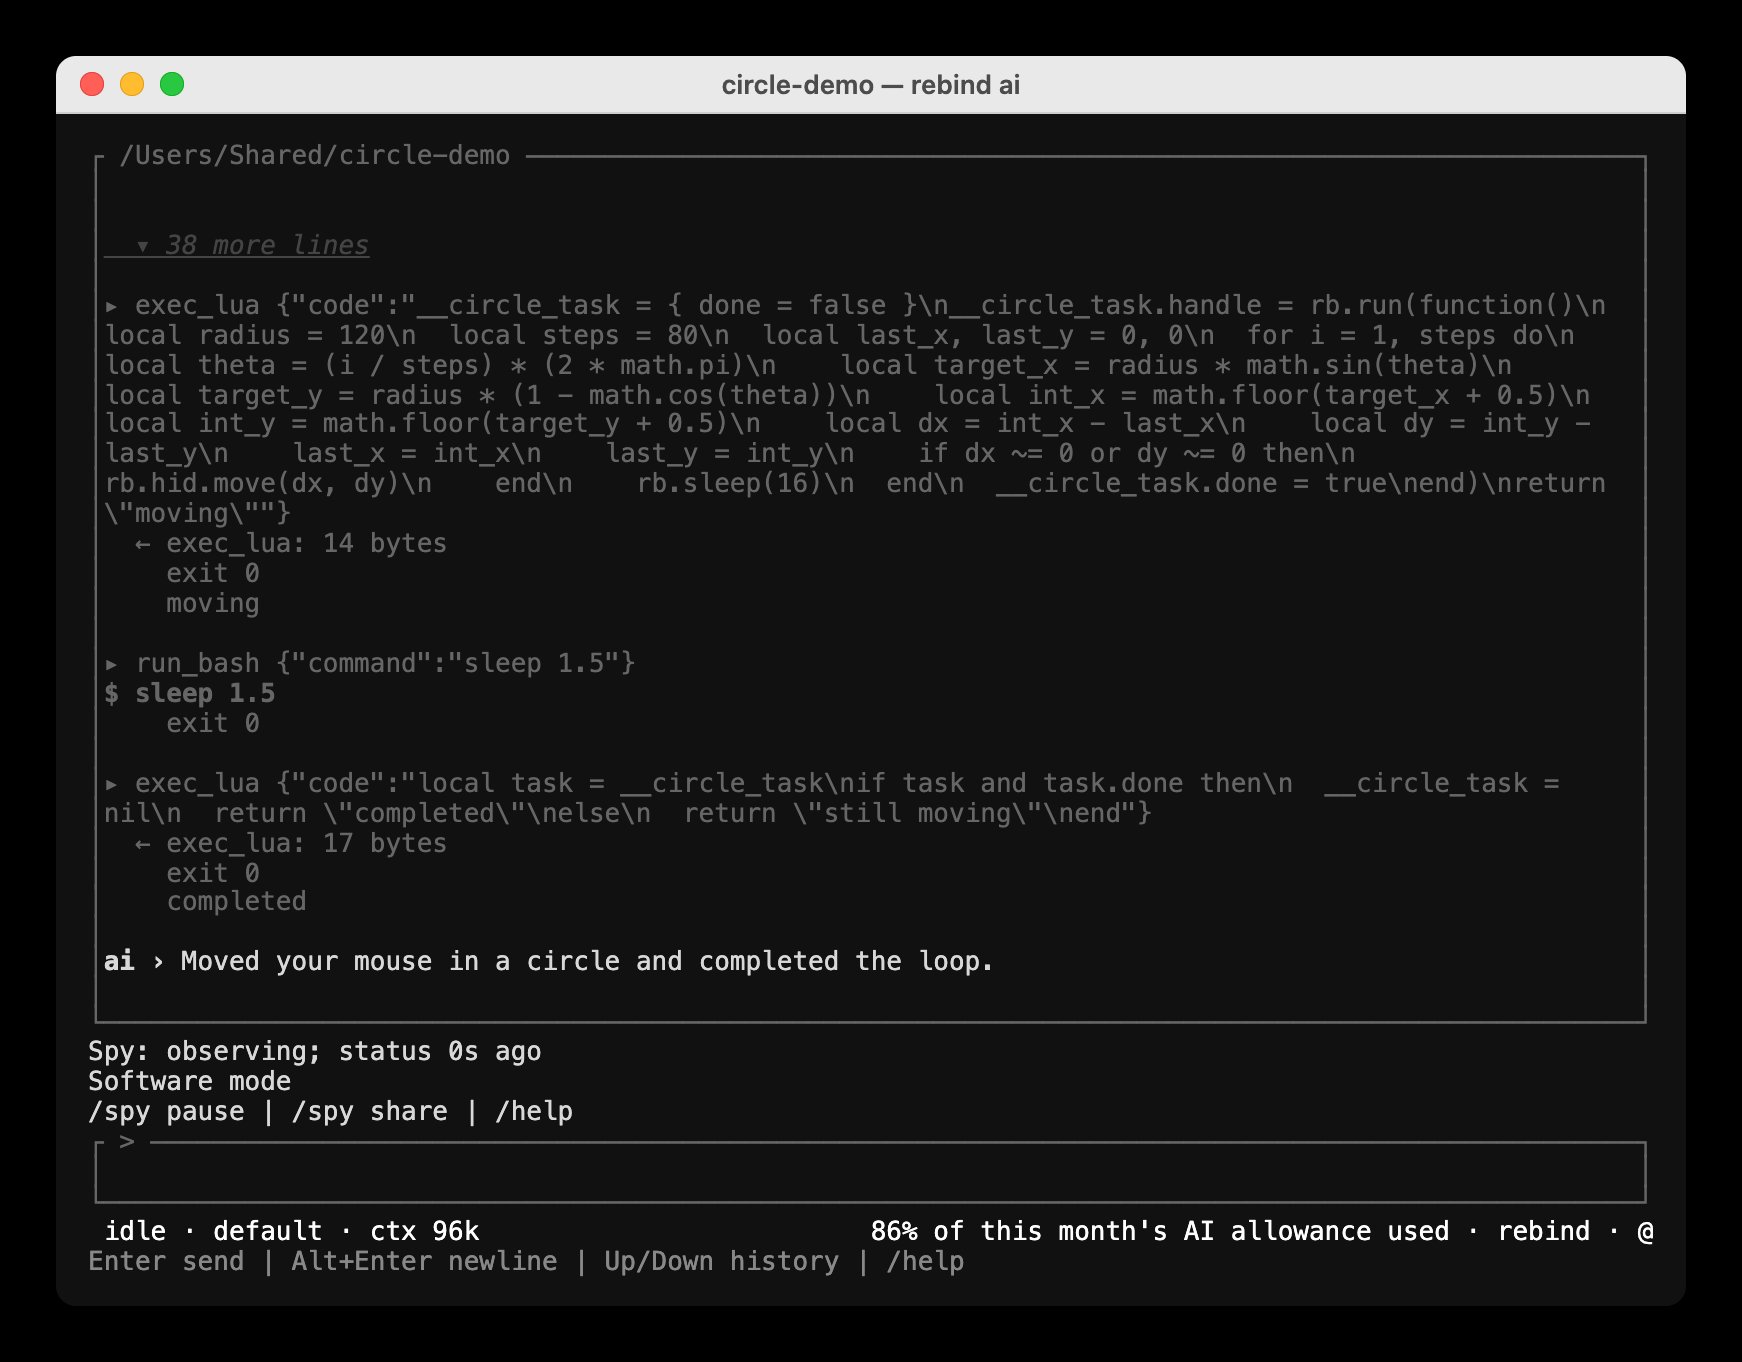Click the path '/Users/Shared/circle-demo' in the frame header

(315, 155)
